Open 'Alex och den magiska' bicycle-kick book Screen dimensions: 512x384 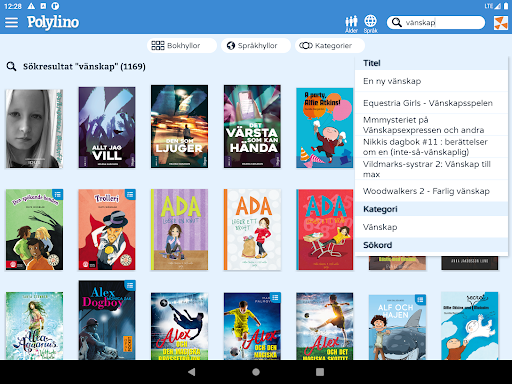click(179, 326)
